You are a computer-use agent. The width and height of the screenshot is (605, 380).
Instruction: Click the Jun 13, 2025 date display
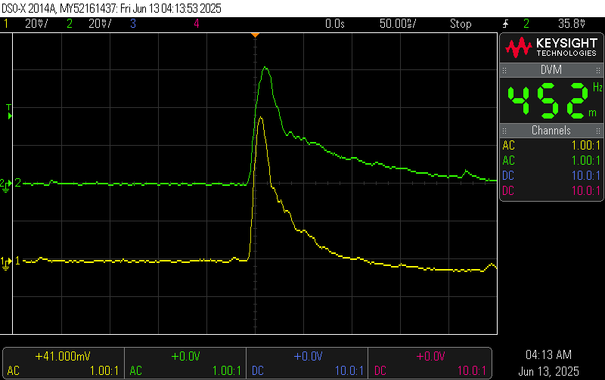coord(548,372)
